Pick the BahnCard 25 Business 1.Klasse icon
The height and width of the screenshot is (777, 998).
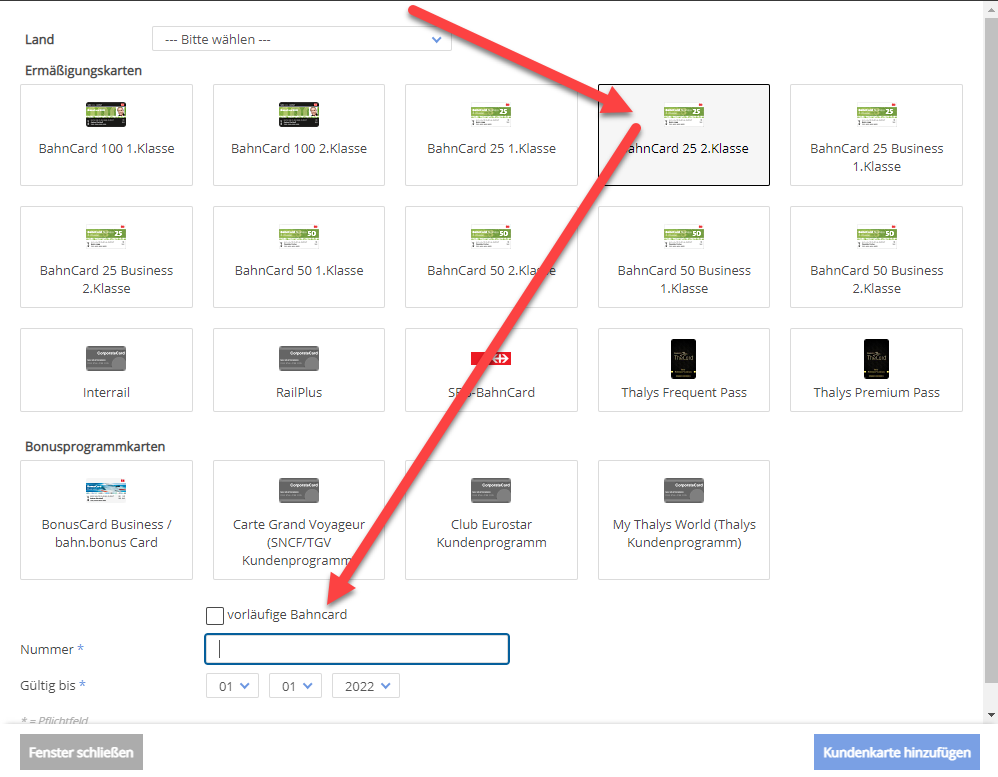[876, 115]
